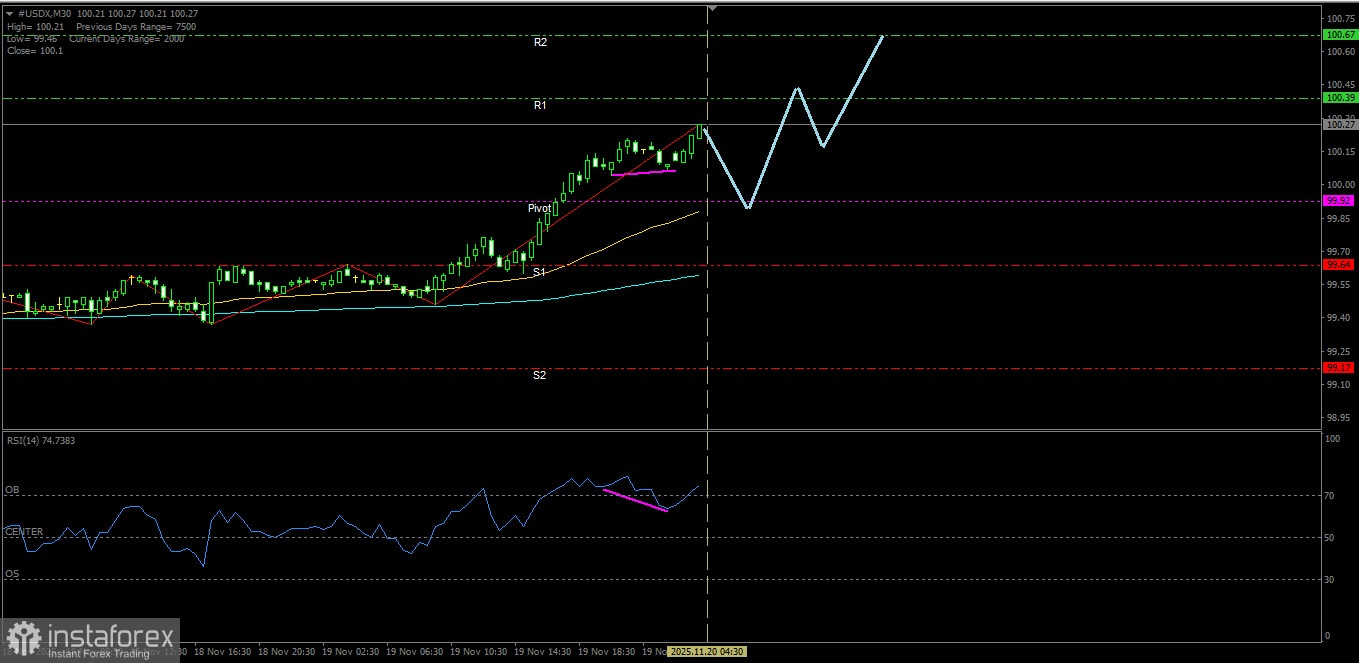Click the red 99.17 price tag
The width and height of the screenshot is (1359, 663).
click(1337, 367)
